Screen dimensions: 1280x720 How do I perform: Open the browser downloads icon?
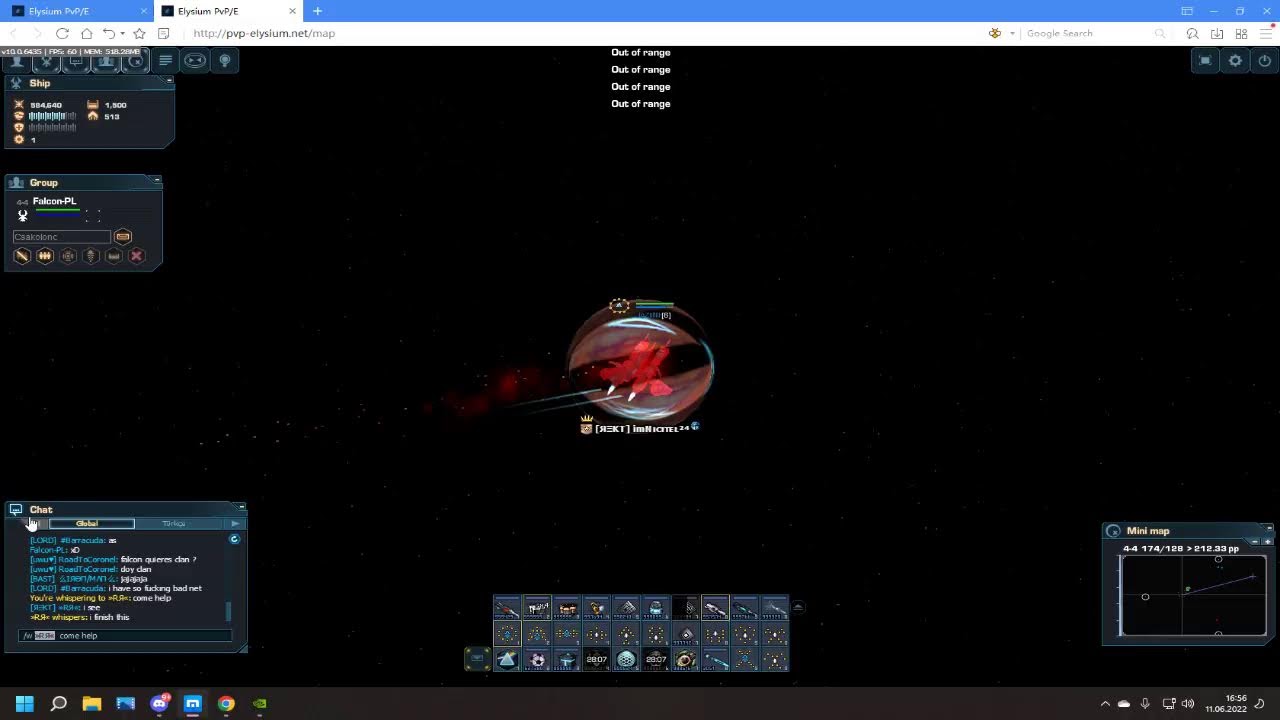pos(1217,33)
